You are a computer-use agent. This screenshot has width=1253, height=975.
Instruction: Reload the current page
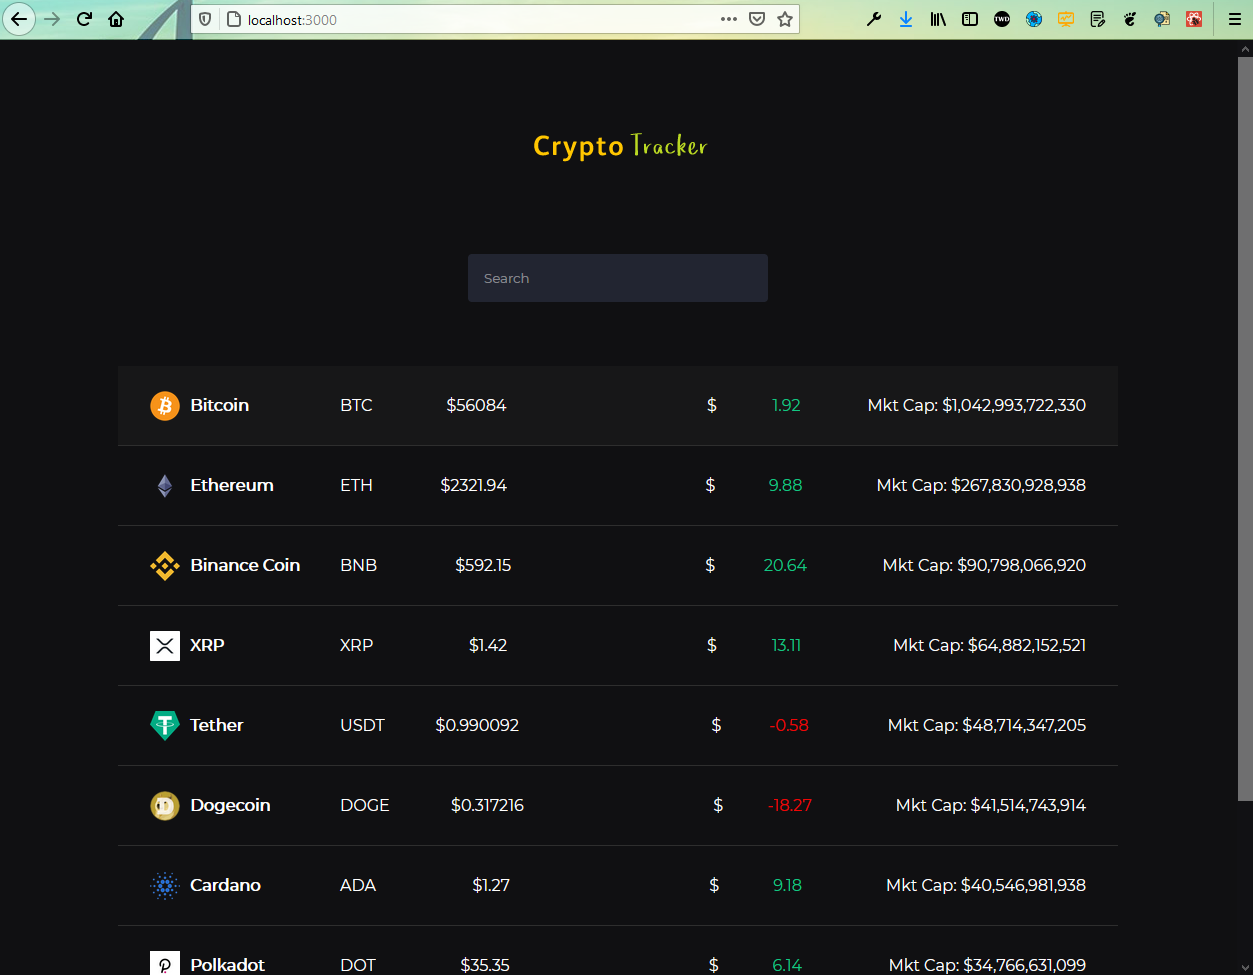tap(85, 19)
